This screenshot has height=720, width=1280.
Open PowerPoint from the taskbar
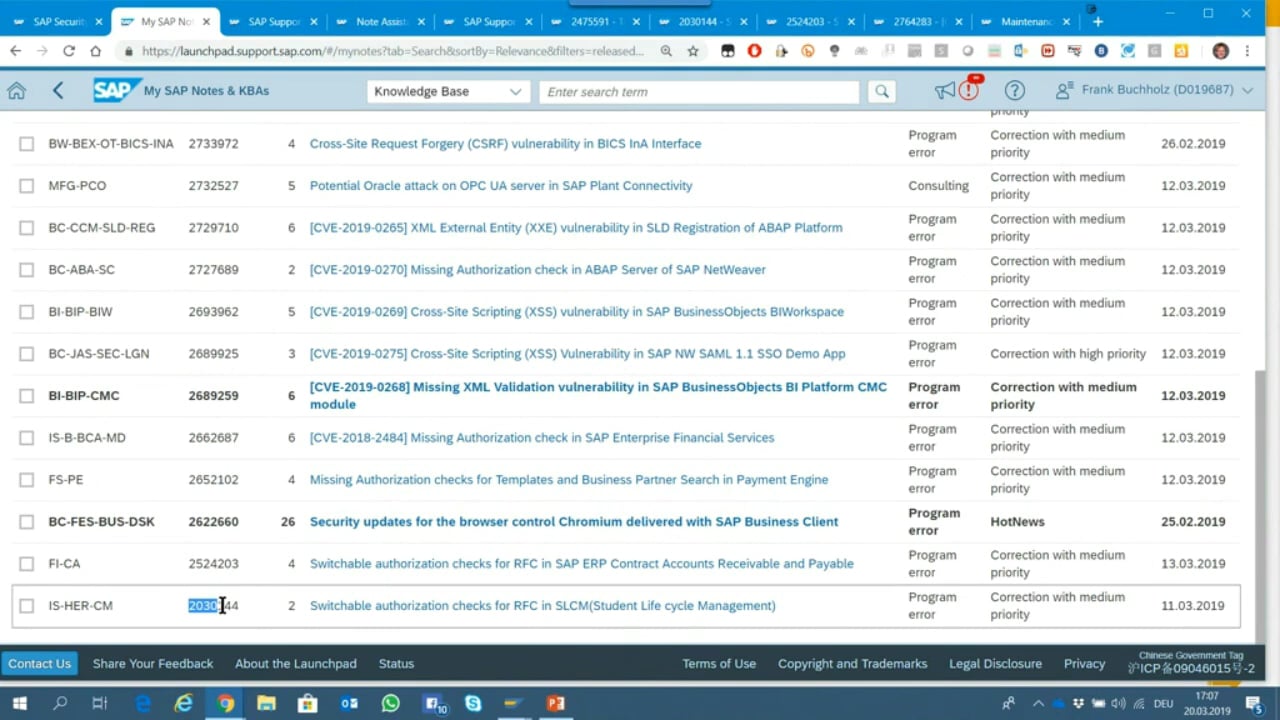(x=556, y=703)
